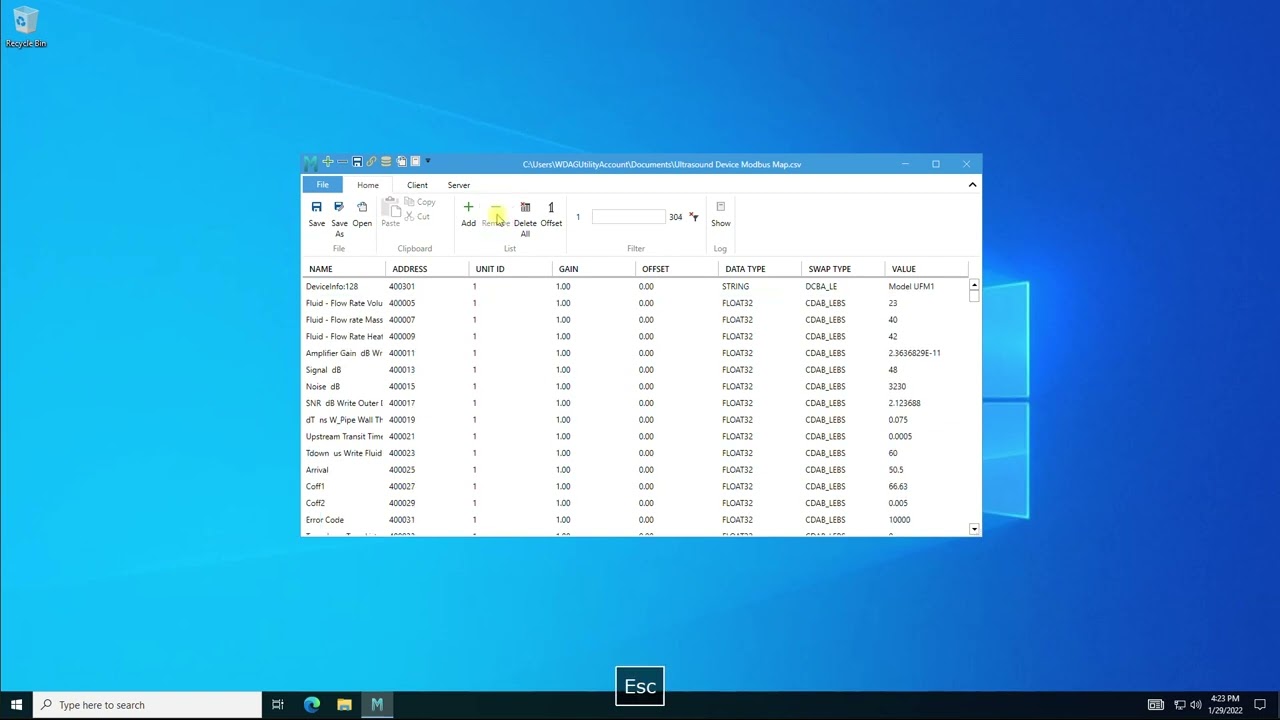Viewport: 1280px width, 720px height.
Task: Click in the filter text input field
Action: [x=628, y=217]
